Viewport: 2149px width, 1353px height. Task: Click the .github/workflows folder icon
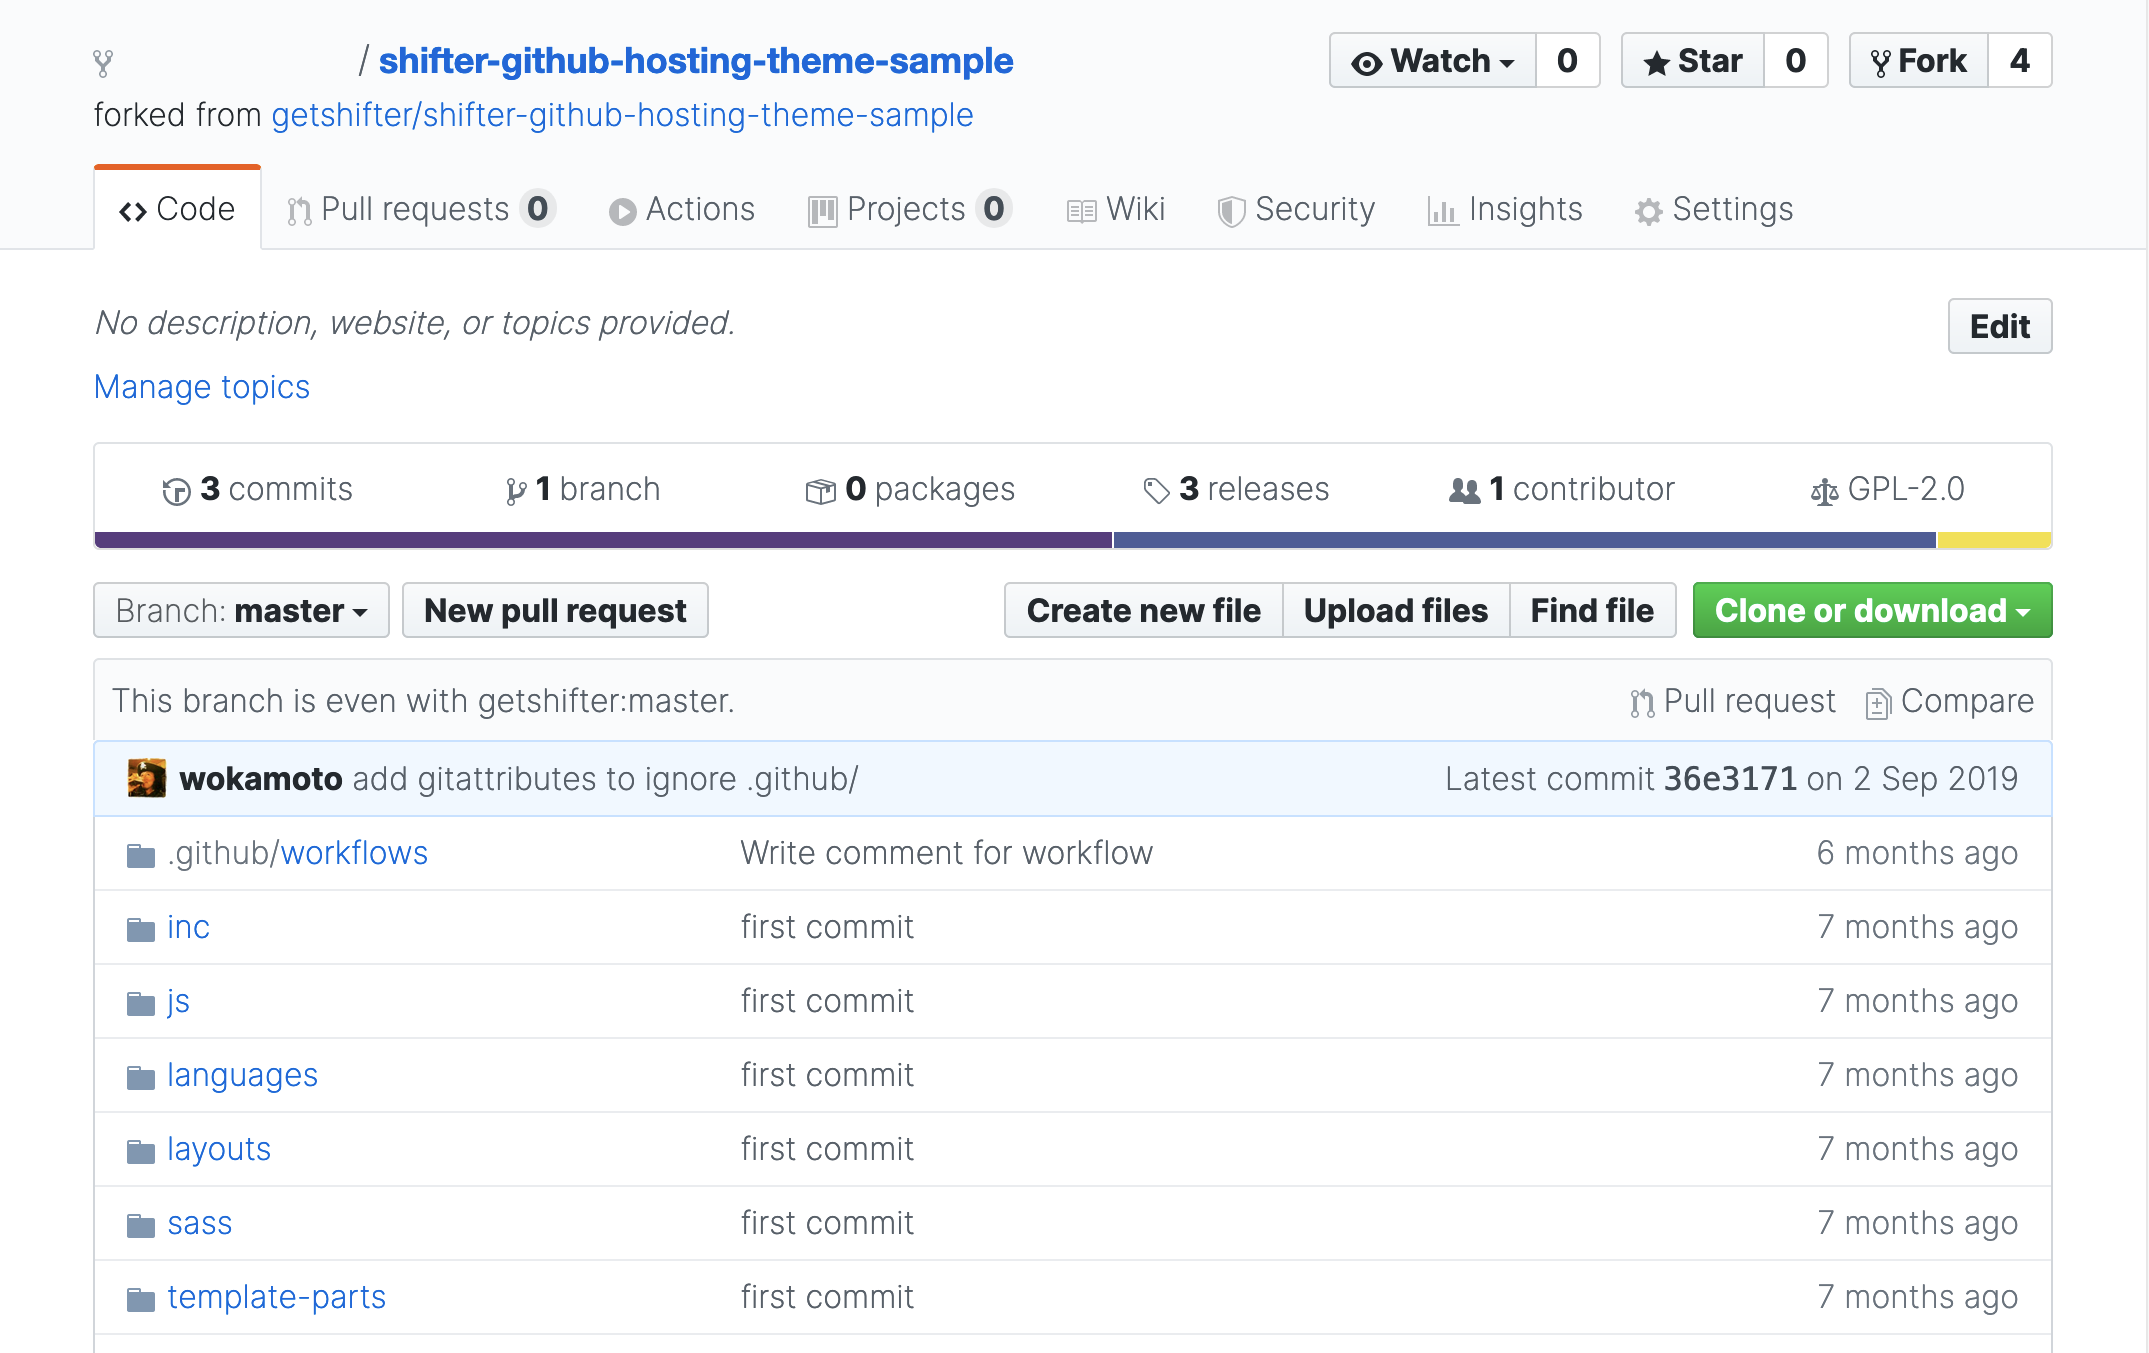141,855
